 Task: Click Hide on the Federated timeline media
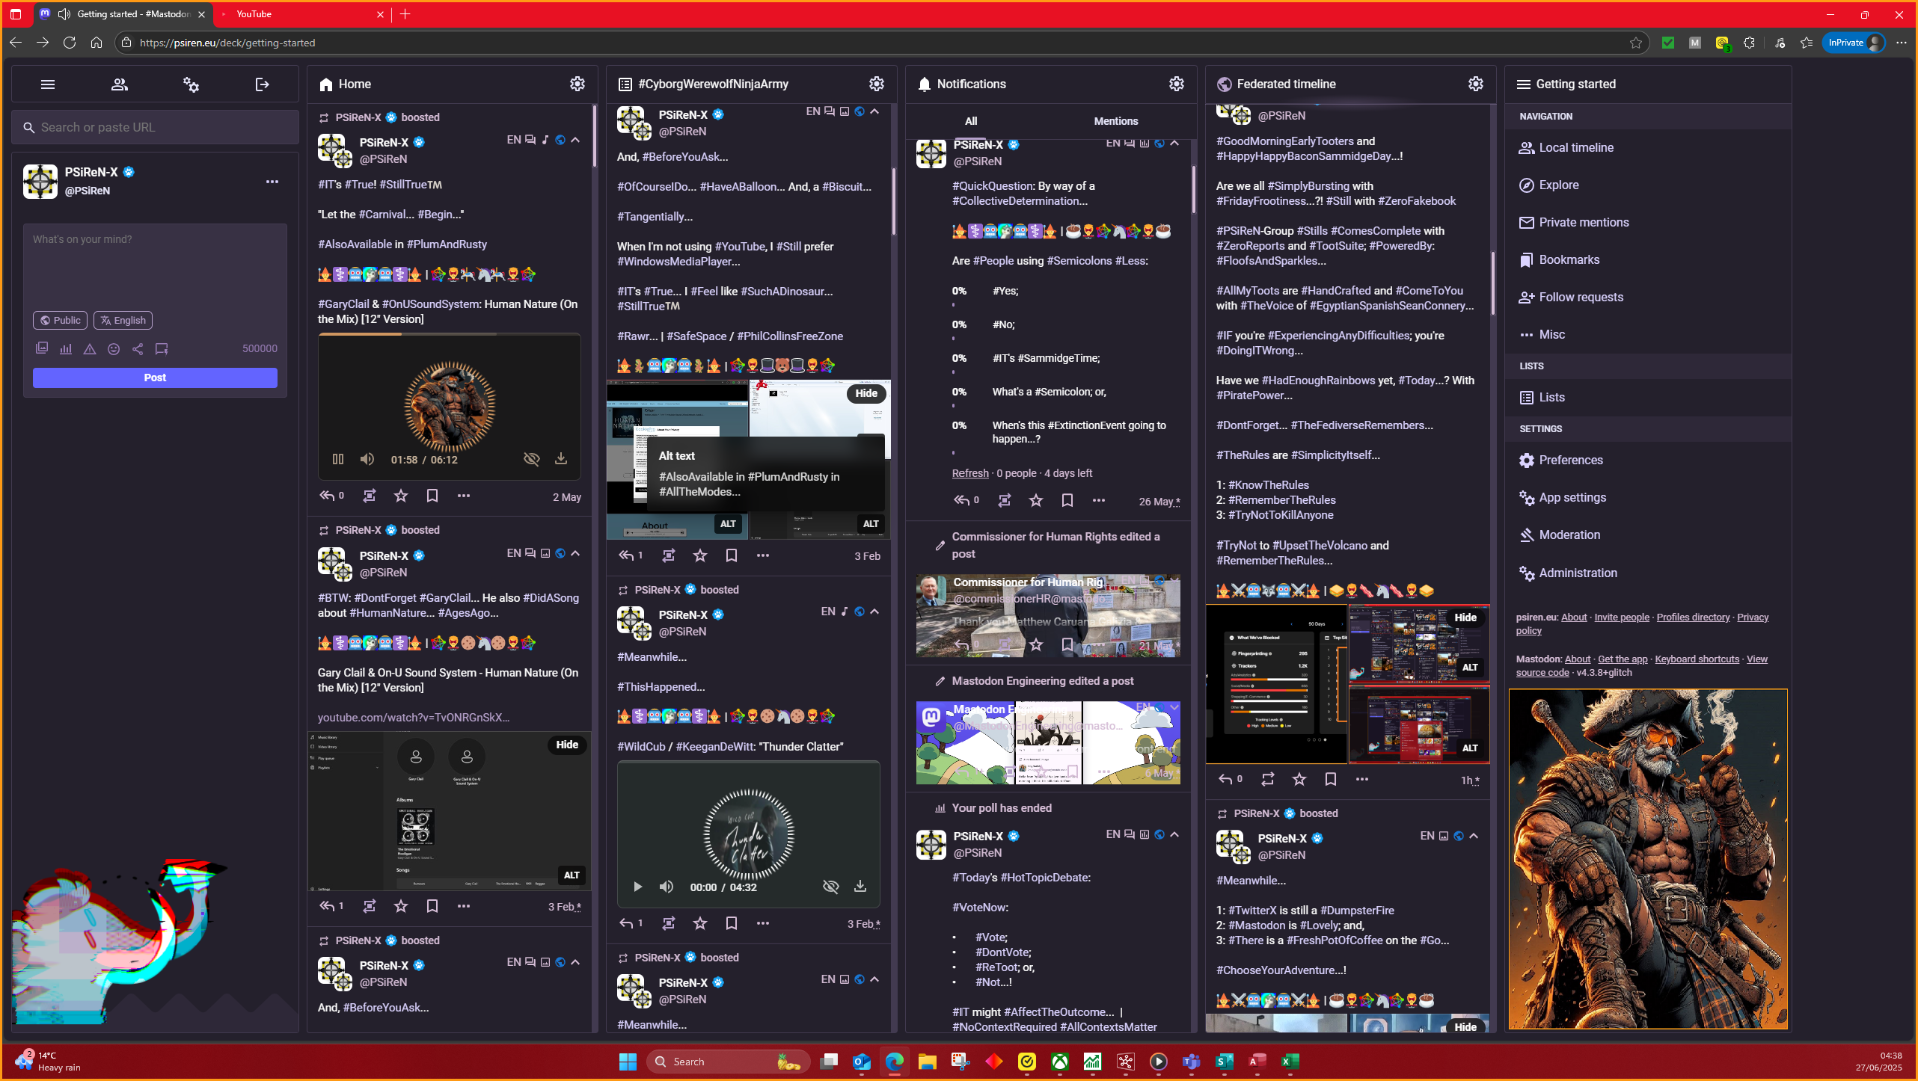pyautogui.click(x=1465, y=618)
